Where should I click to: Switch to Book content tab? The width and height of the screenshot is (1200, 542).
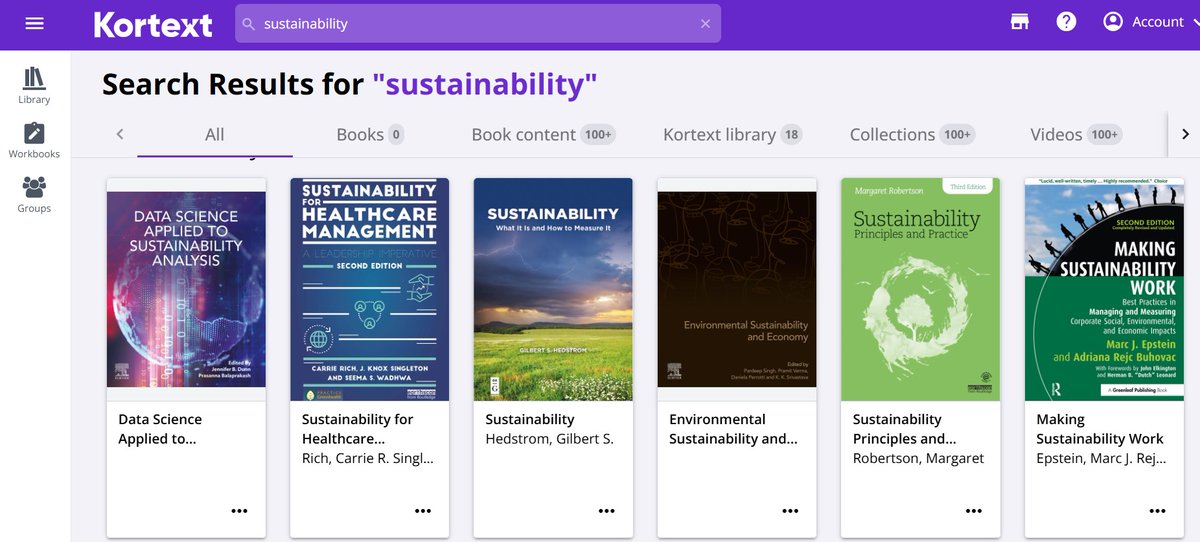(543, 134)
